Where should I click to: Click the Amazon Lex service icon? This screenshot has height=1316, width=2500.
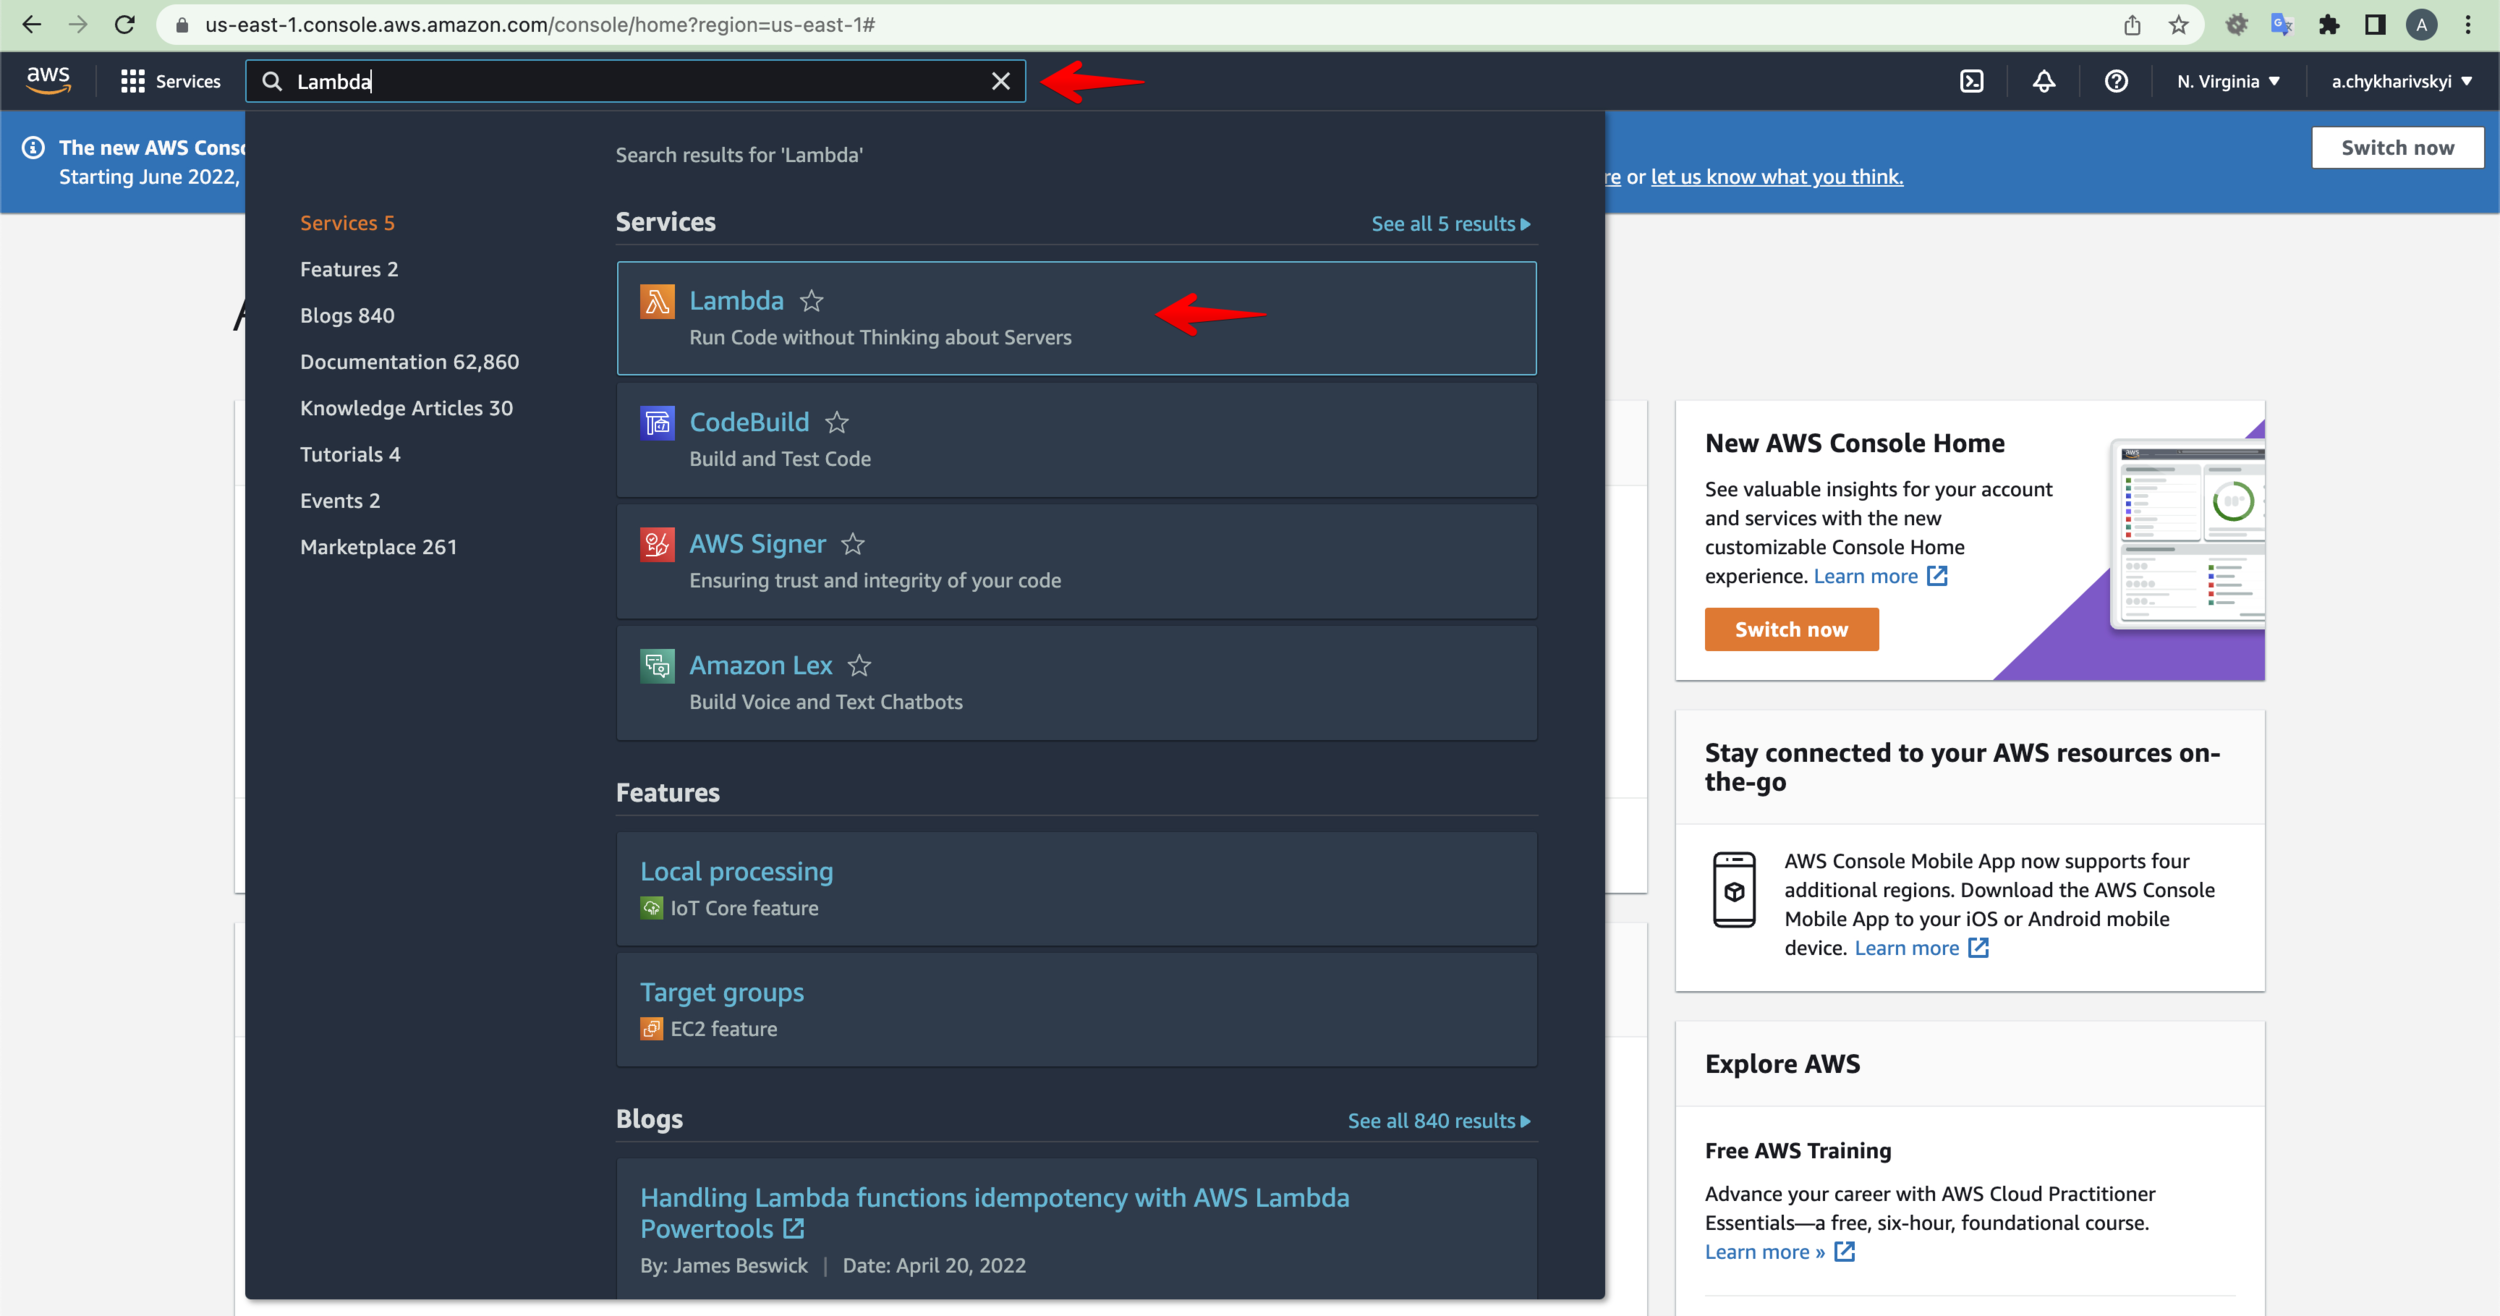tap(657, 665)
